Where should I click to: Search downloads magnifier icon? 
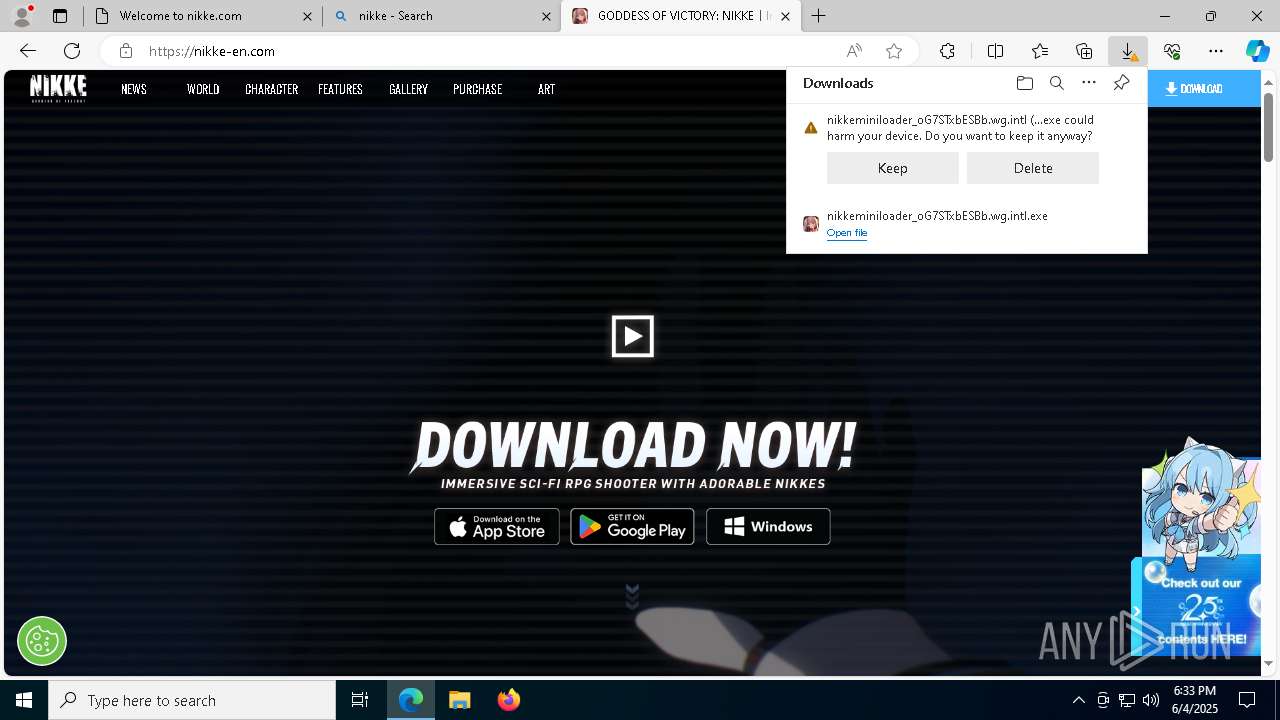coord(1057,83)
